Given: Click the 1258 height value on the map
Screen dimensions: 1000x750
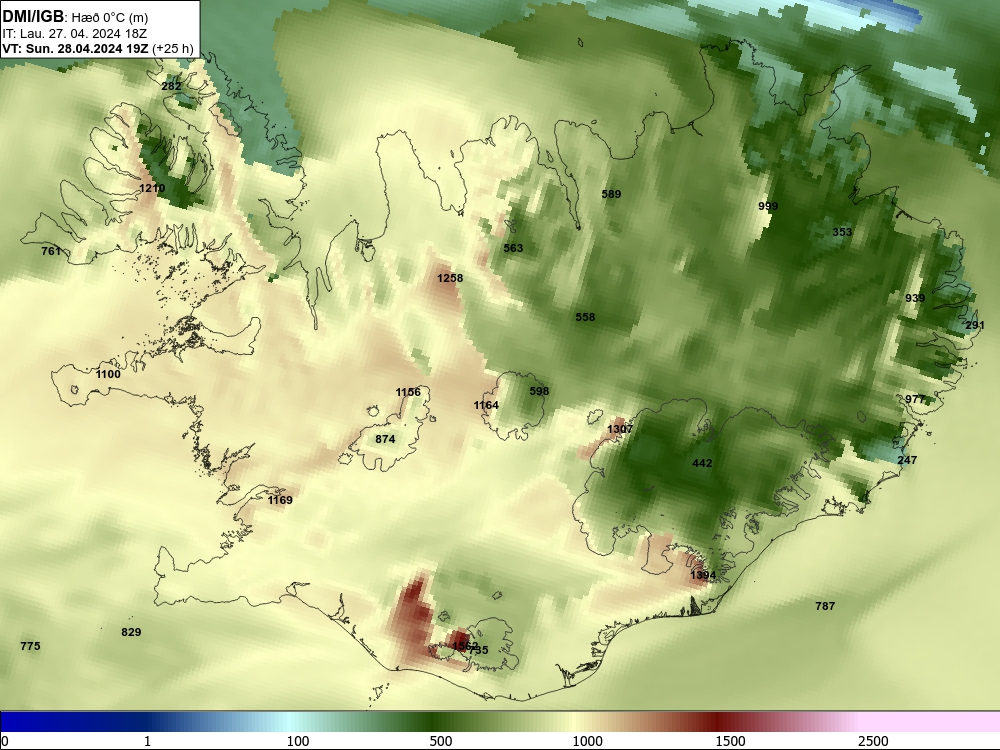Looking at the screenshot, I should pyautogui.click(x=450, y=278).
